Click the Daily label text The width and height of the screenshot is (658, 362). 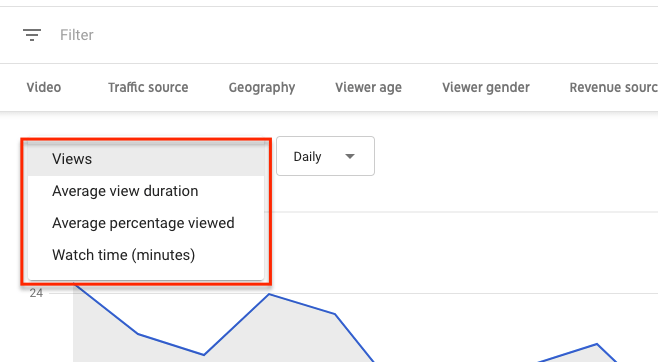click(307, 157)
